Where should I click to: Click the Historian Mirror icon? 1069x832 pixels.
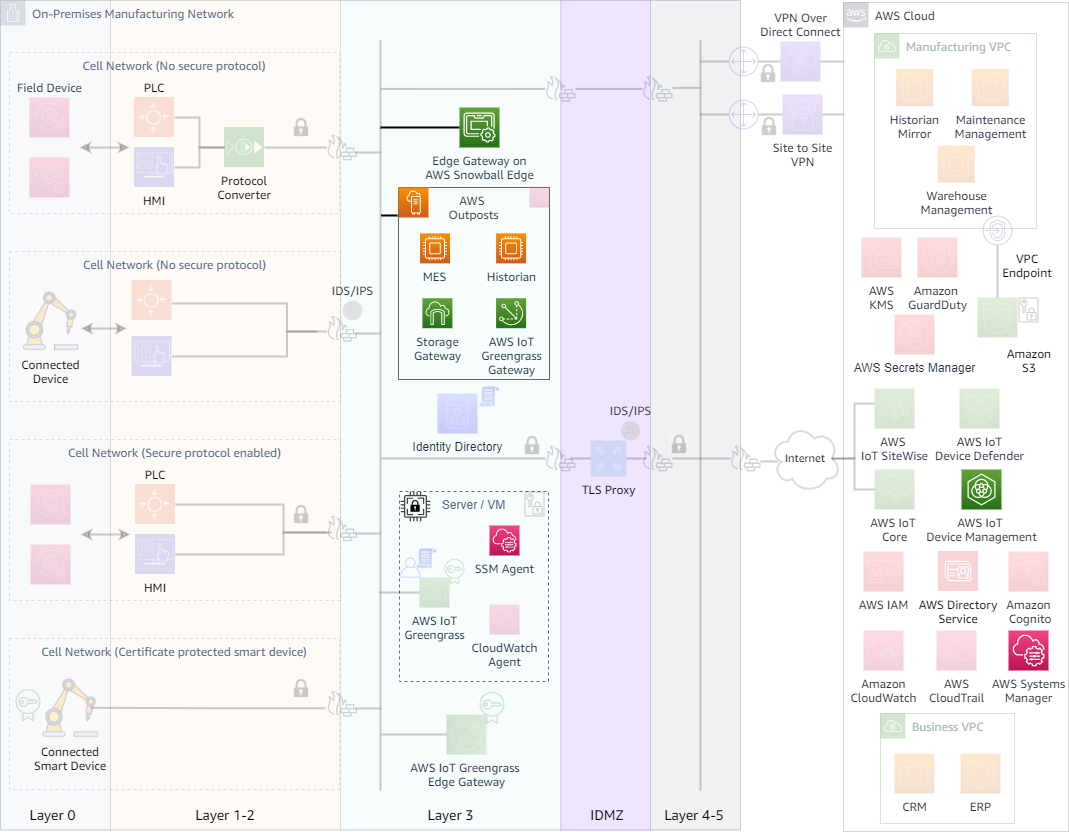(x=914, y=87)
